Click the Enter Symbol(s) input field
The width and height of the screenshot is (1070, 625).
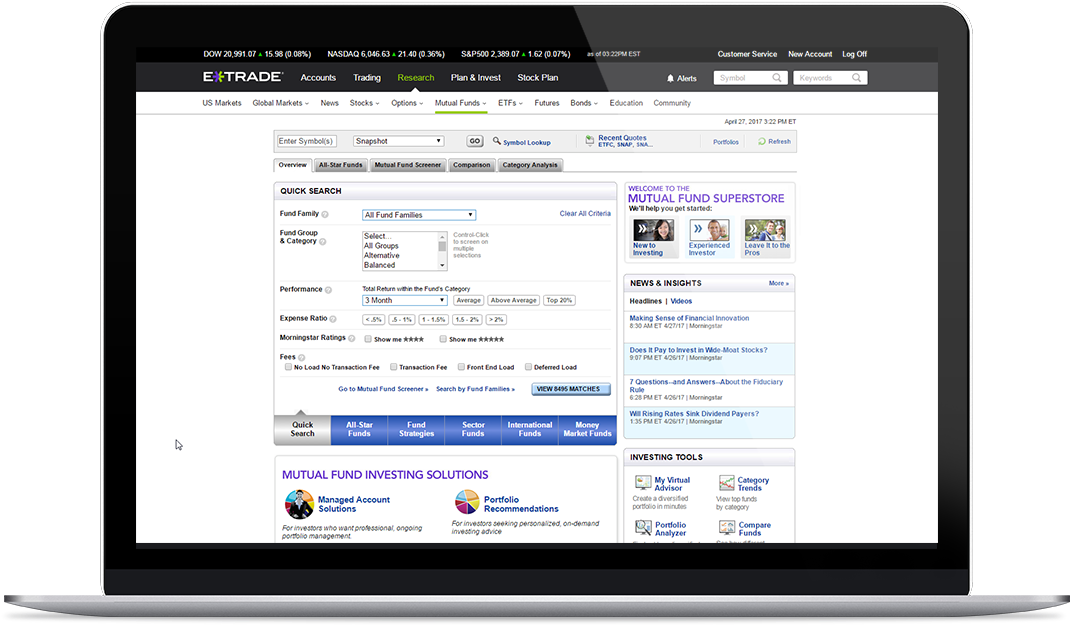tap(307, 142)
